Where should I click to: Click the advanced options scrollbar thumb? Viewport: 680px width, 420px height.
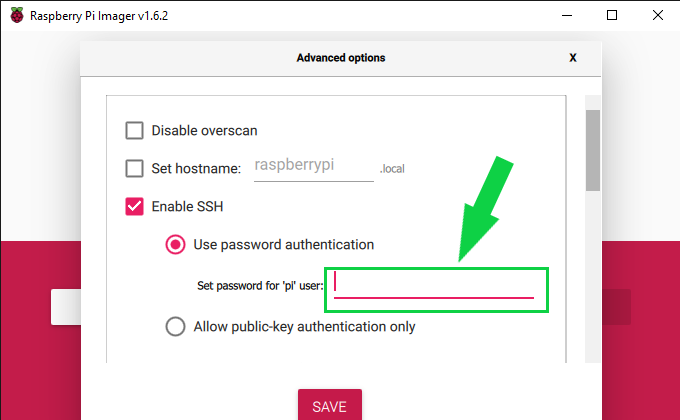(592, 150)
